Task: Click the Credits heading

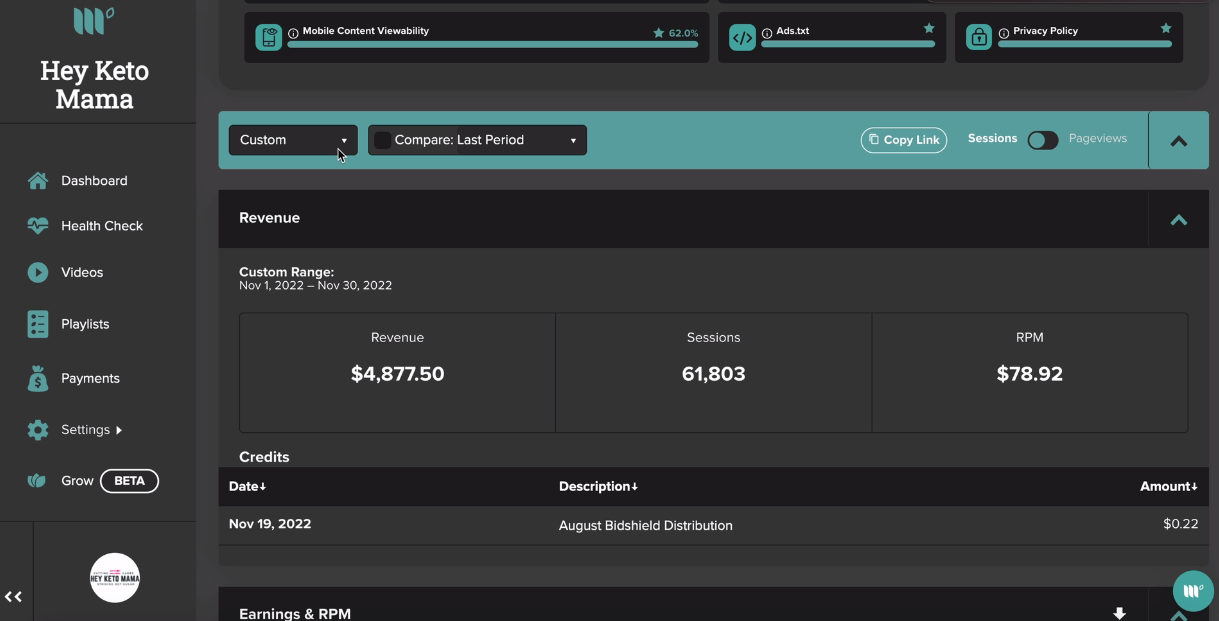Action: coord(264,457)
